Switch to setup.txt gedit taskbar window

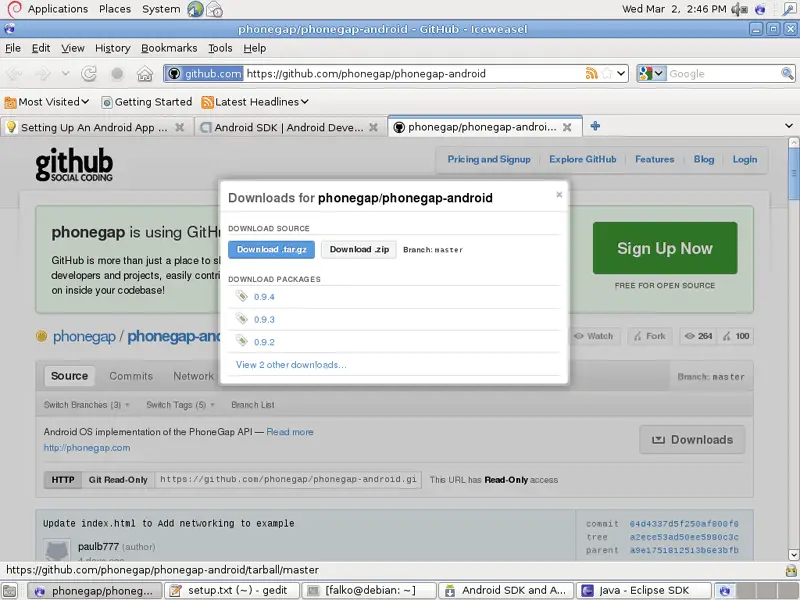232,590
